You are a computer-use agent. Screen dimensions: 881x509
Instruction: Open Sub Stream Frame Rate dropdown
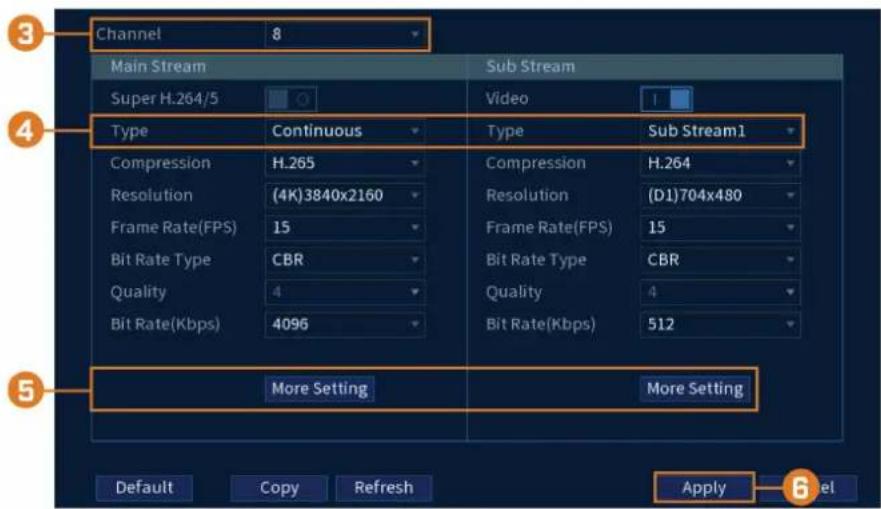(720, 228)
